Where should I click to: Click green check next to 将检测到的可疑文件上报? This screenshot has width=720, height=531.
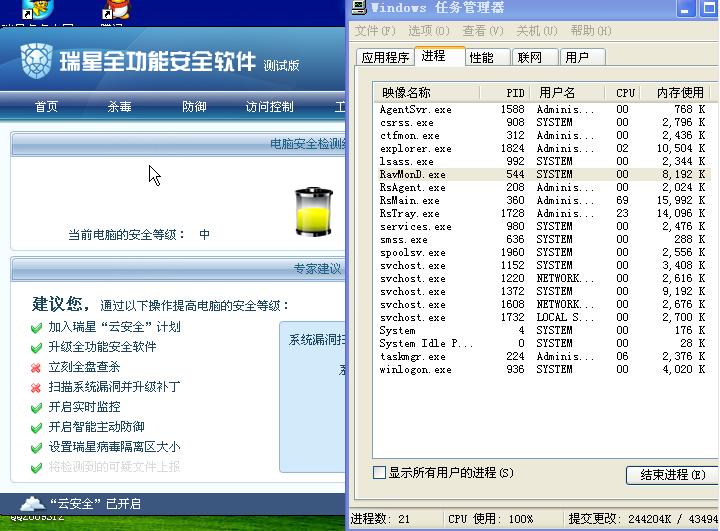36,468
